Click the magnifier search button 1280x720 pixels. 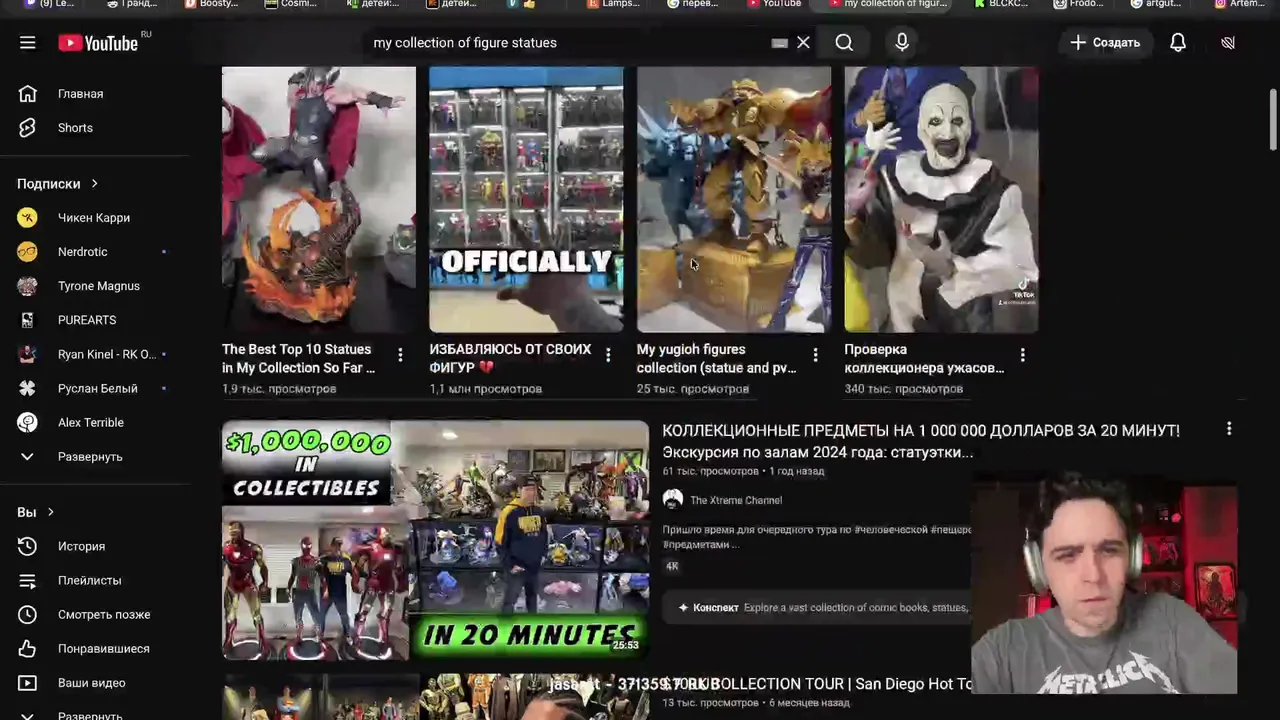(x=844, y=43)
